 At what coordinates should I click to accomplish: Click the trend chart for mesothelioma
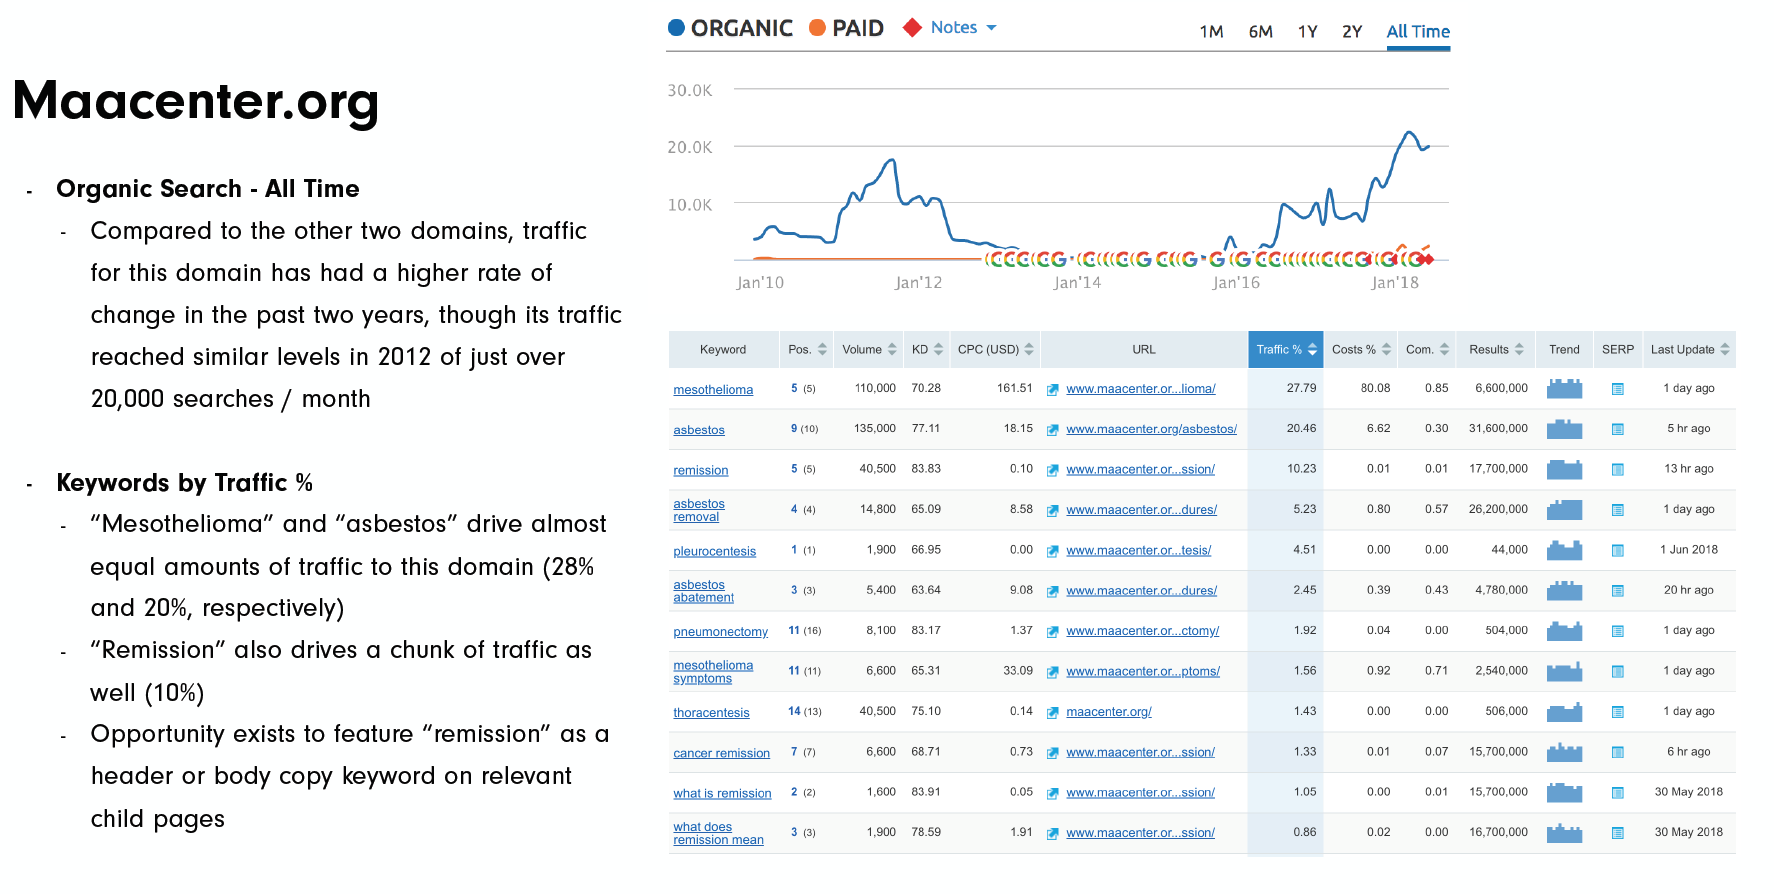coord(1564,388)
